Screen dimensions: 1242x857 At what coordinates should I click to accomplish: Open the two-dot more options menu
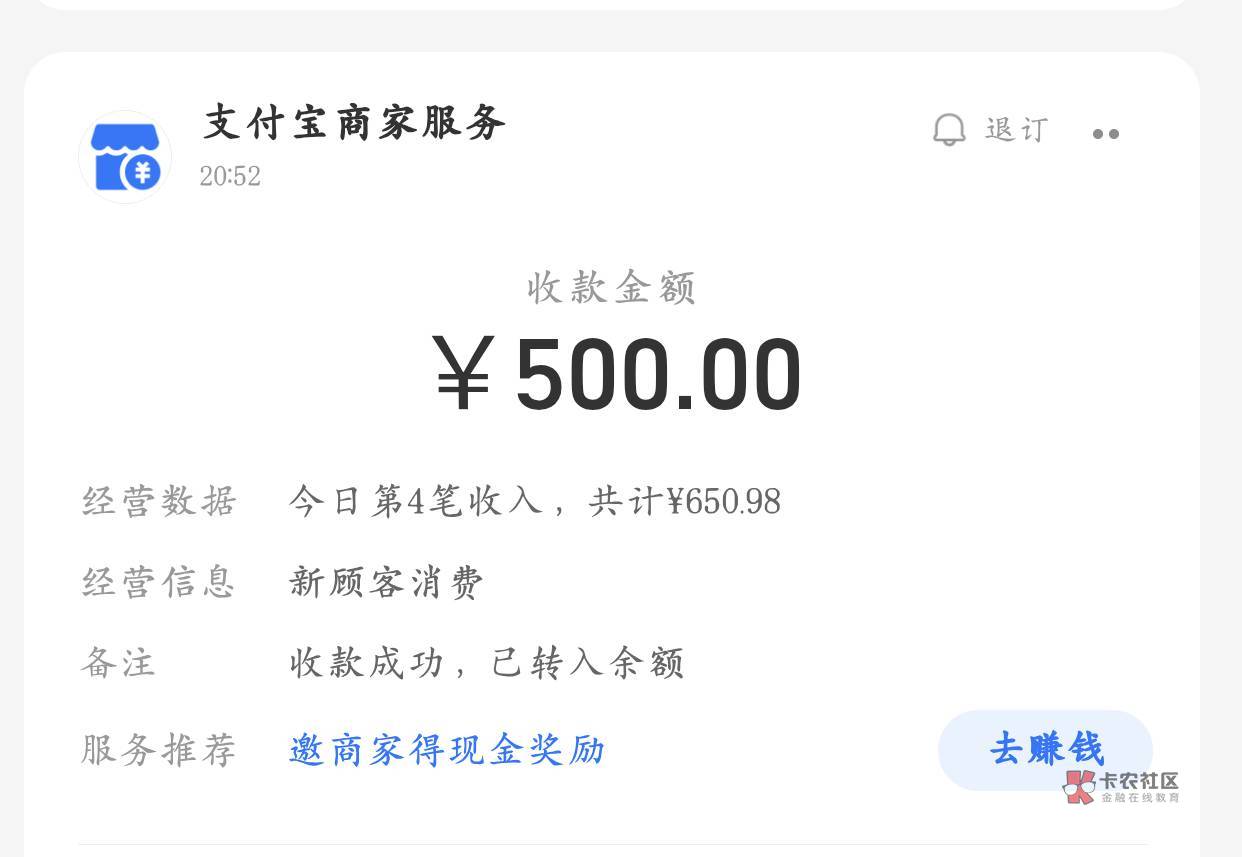1105,134
